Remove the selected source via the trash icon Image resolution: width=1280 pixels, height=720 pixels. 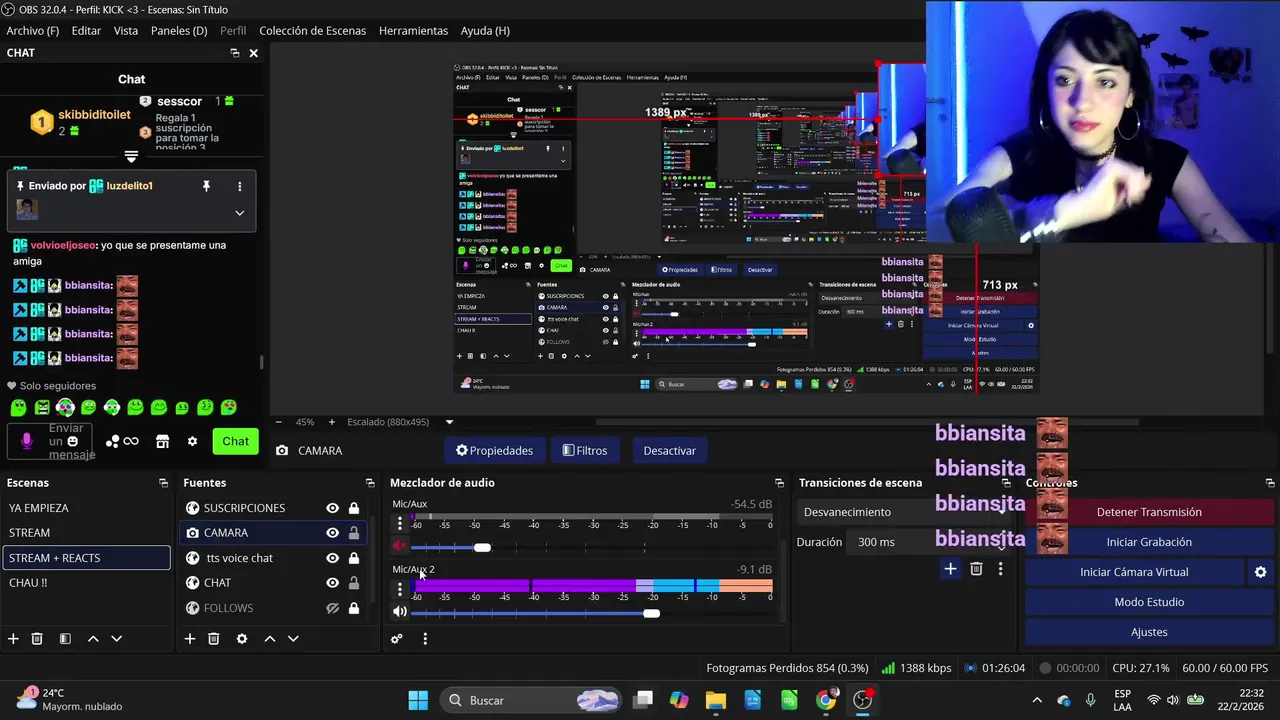tap(214, 639)
